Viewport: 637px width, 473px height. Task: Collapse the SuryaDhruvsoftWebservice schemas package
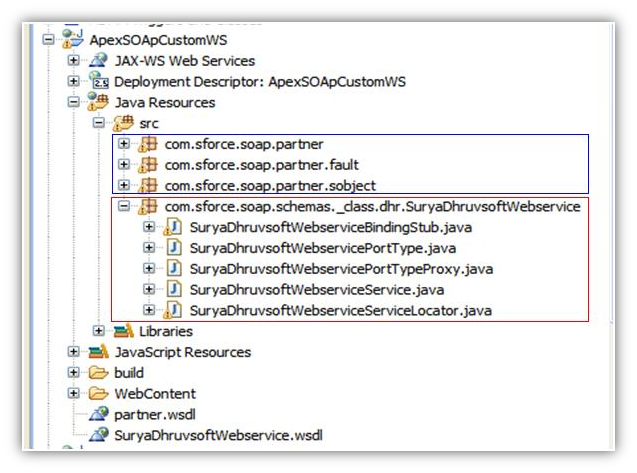click(x=124, y=206)
